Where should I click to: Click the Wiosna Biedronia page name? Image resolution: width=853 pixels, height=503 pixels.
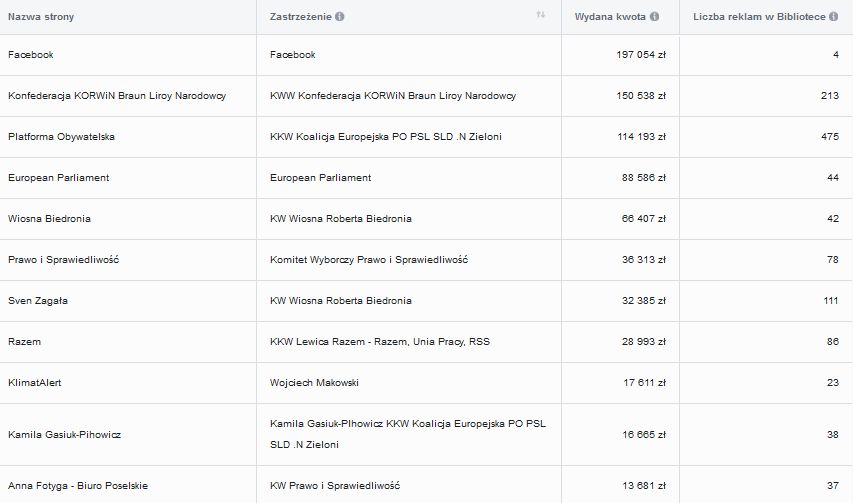[x=49, y=219]
